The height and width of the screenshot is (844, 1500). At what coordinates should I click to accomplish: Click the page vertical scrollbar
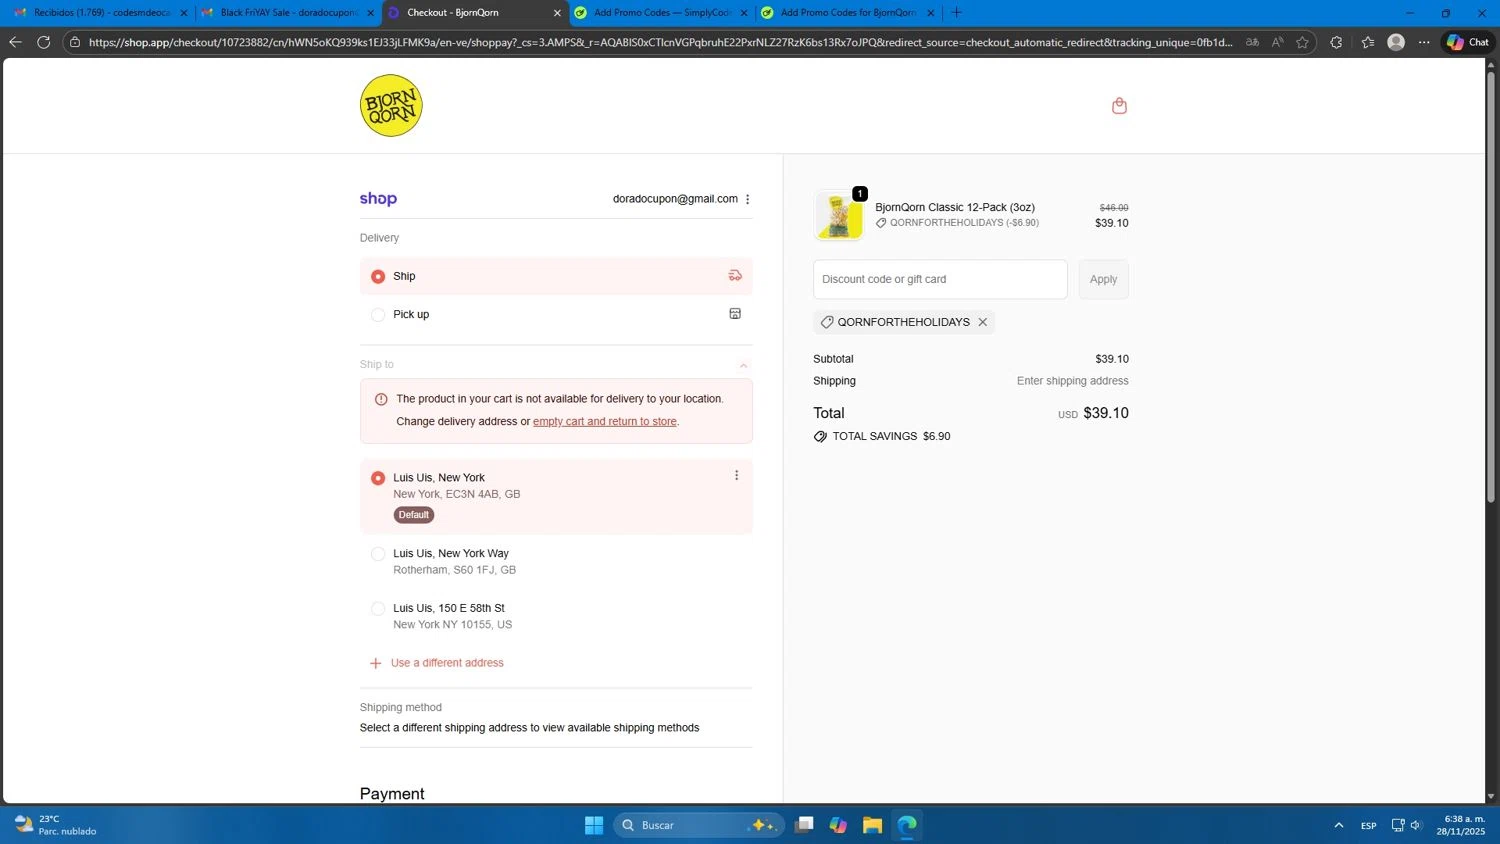click(1491, 288)
